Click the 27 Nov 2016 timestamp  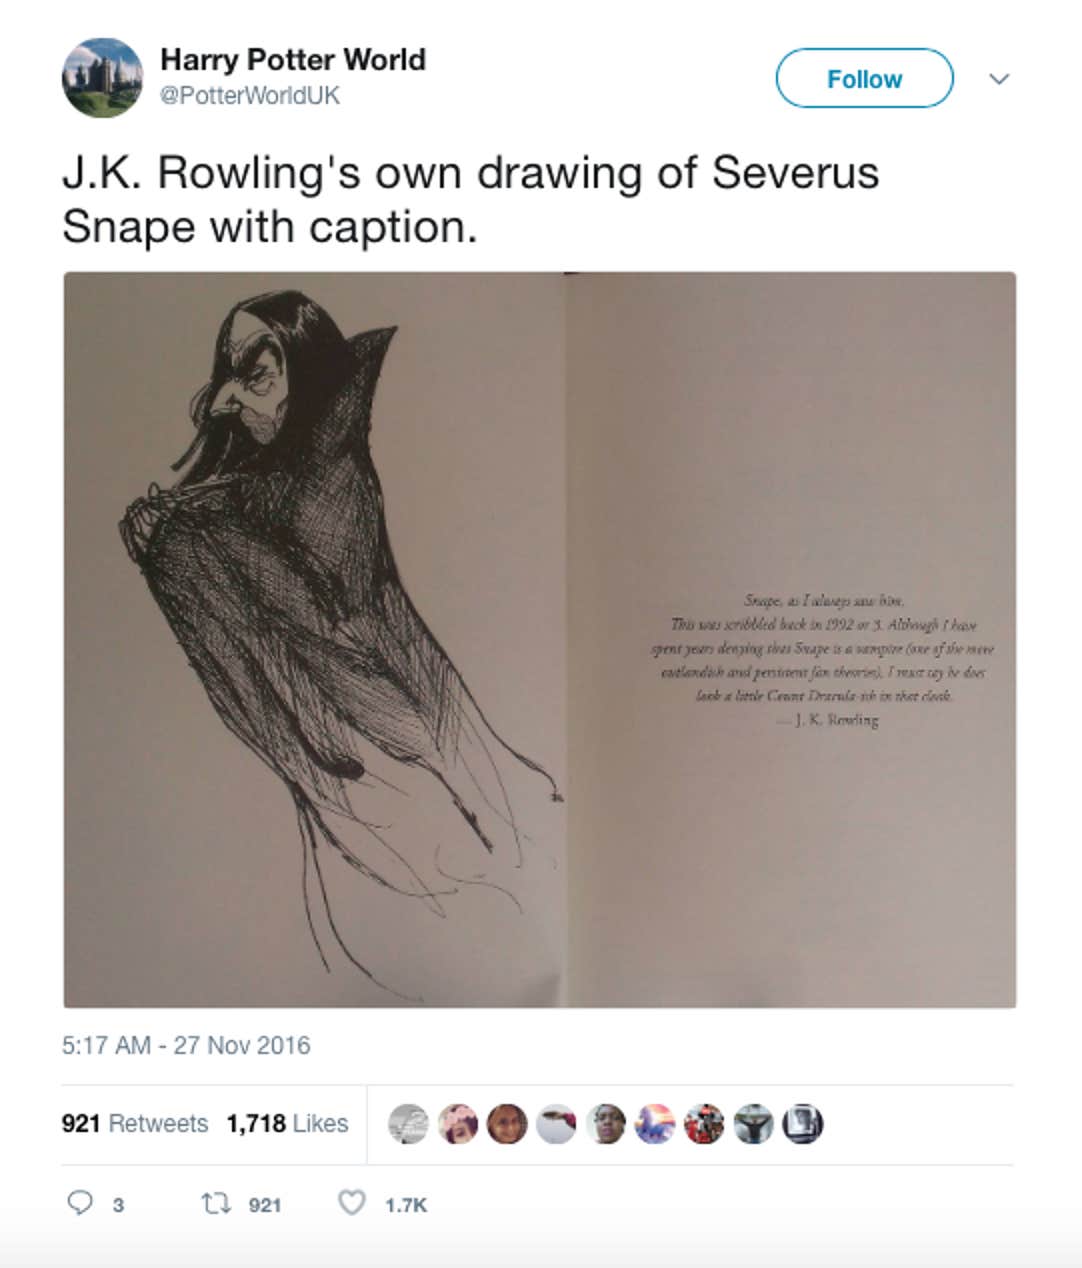[186, 1046]
